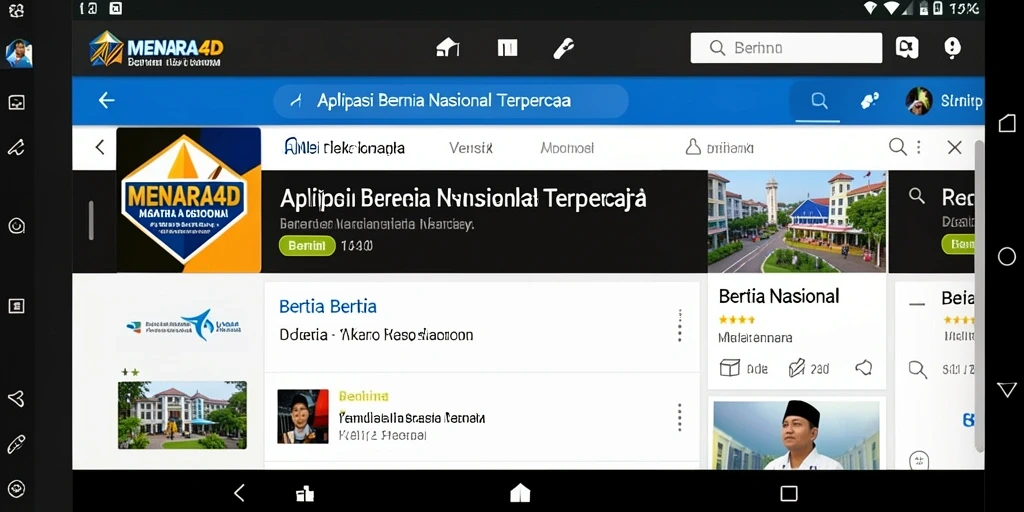Select the yellow Beohina label

coord(364,396)
